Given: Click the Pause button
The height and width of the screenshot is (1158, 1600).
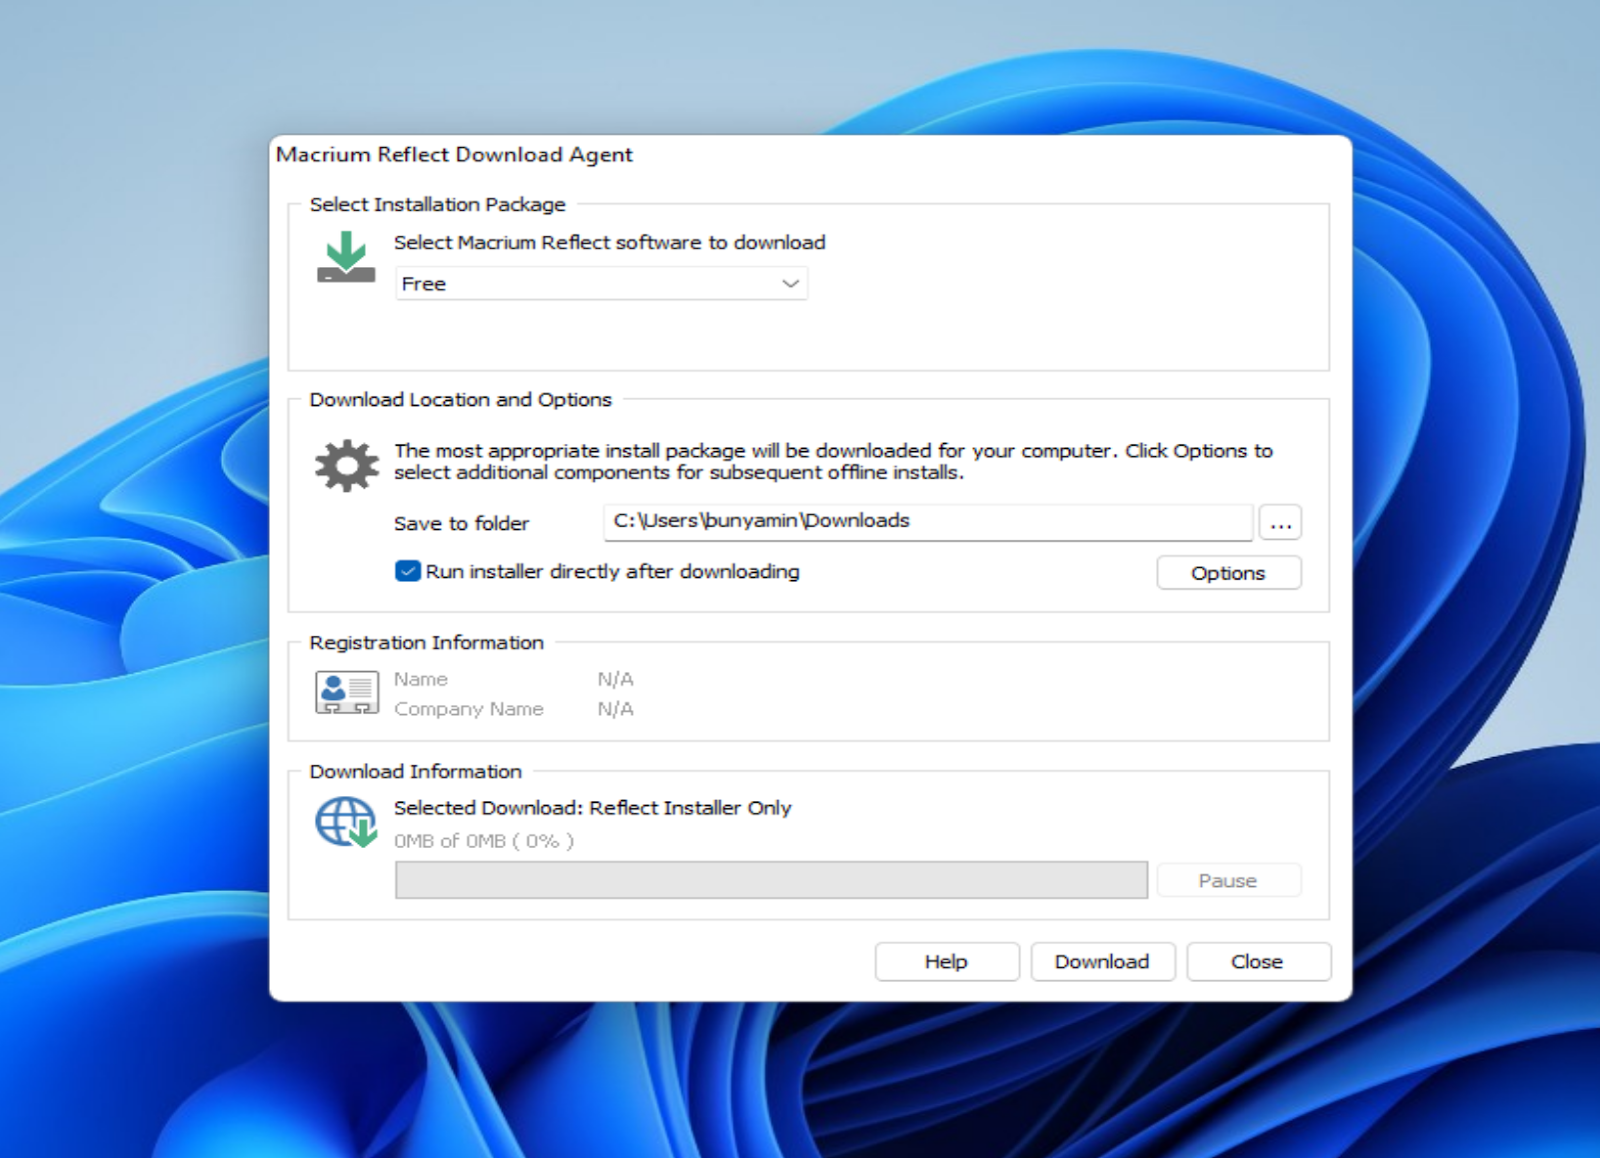Looking at the screenshot, I should [1228, 881].
